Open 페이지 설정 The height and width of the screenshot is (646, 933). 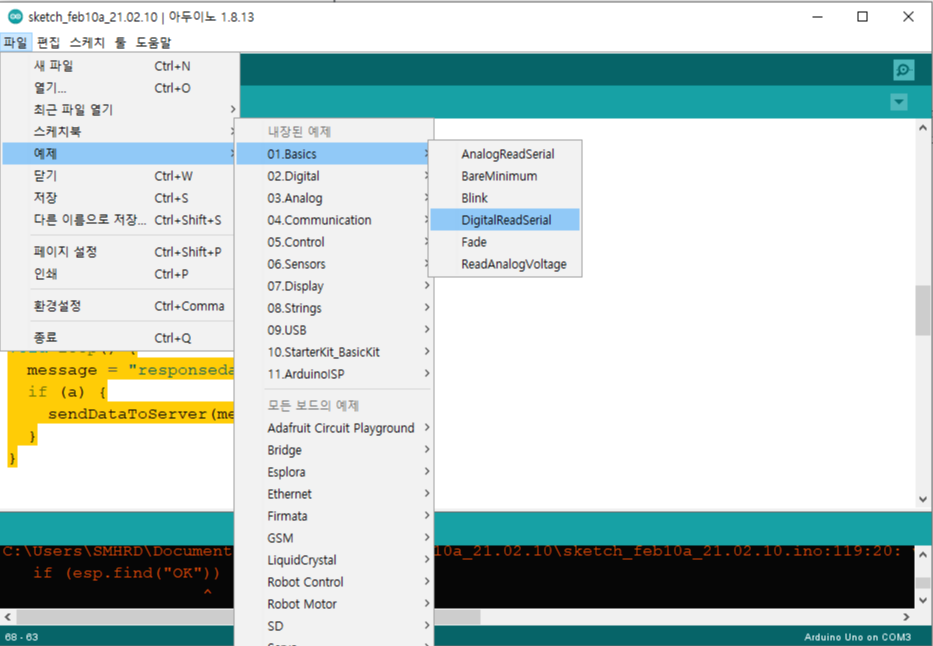[x=119, y=252]
